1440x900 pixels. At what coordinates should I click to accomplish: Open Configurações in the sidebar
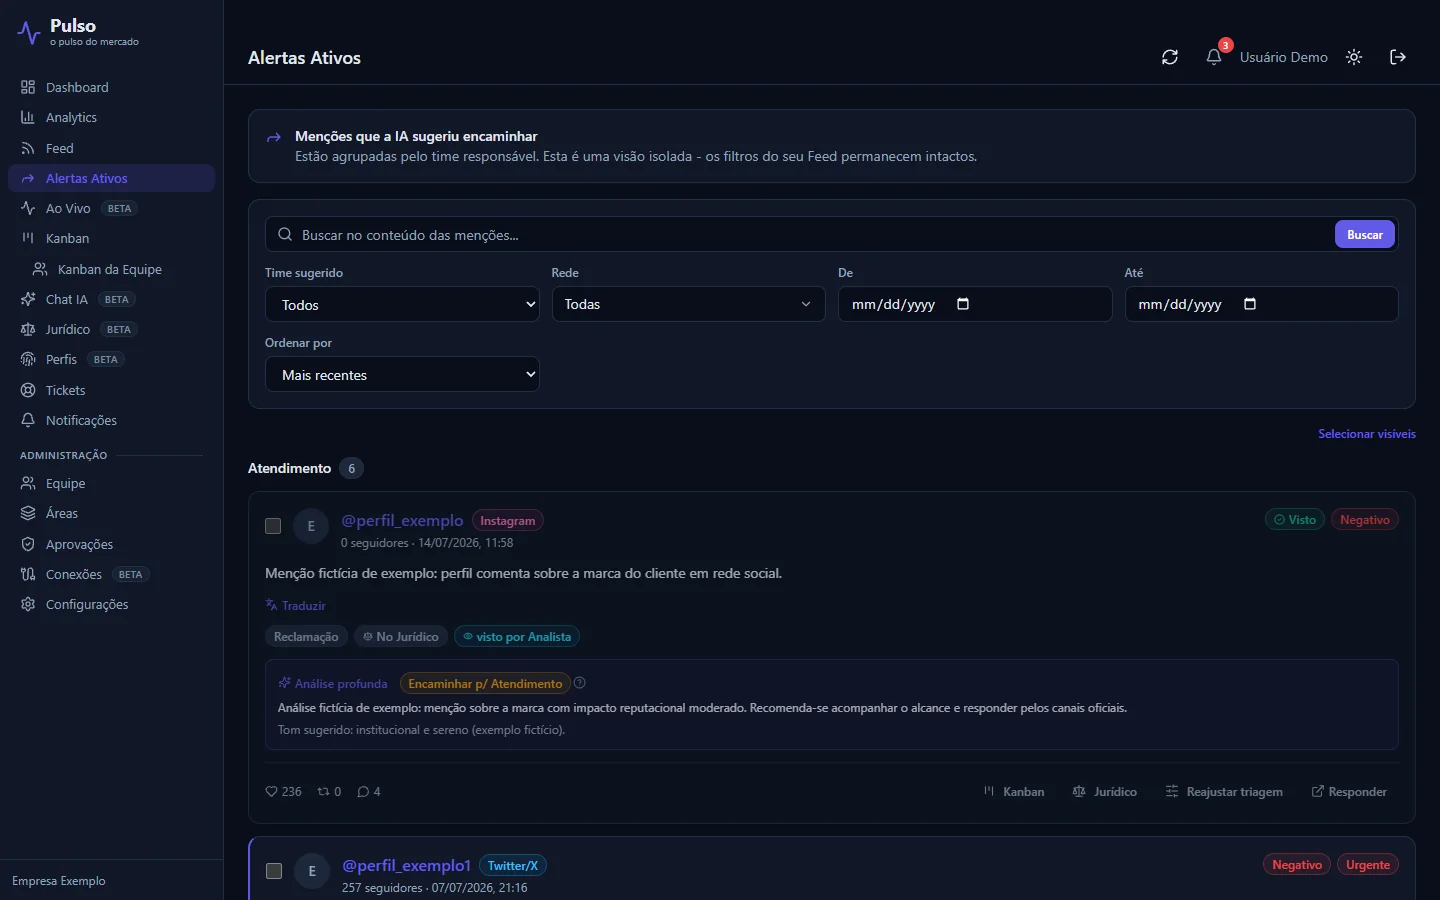tap(111, 604)
